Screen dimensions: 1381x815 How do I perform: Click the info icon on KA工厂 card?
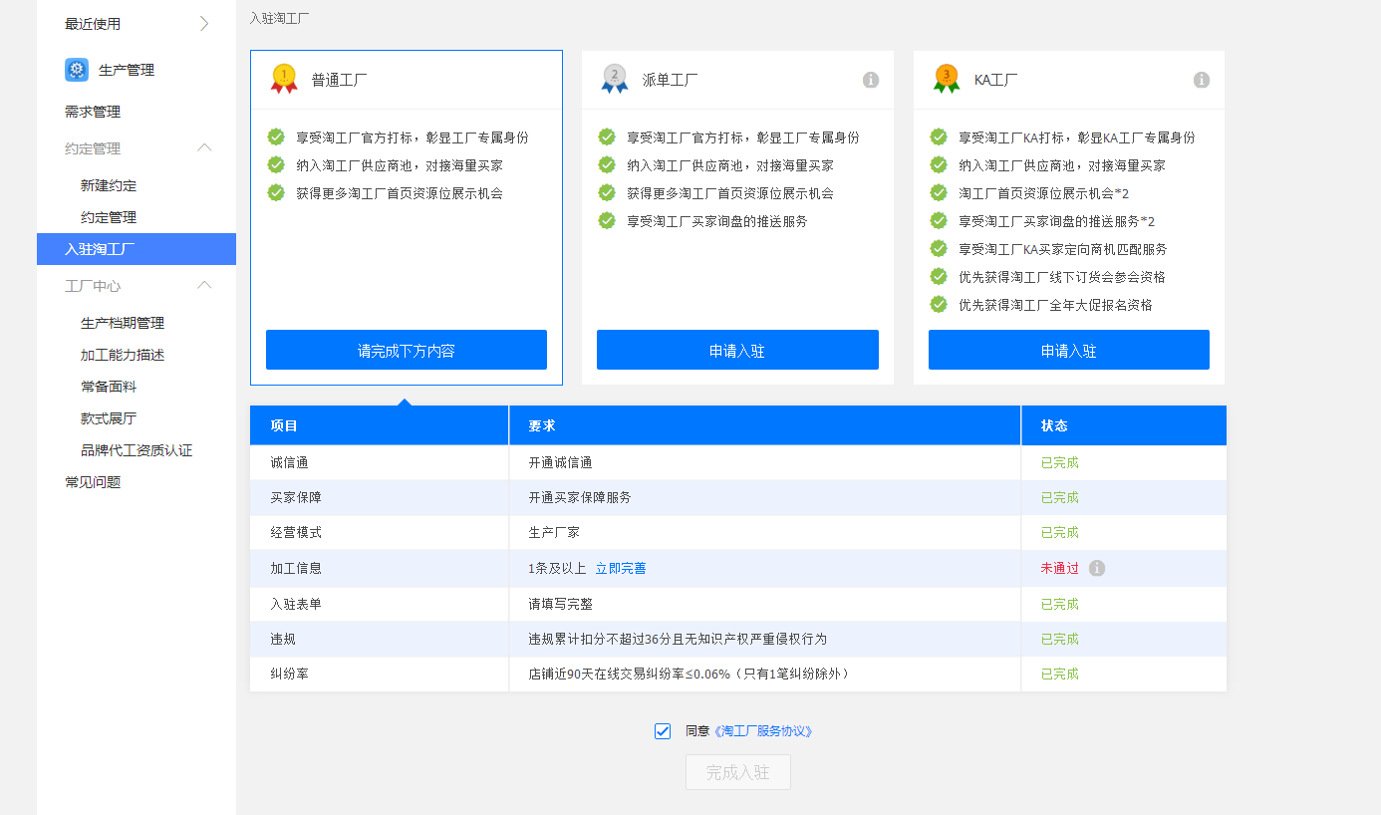(1202, 80)
